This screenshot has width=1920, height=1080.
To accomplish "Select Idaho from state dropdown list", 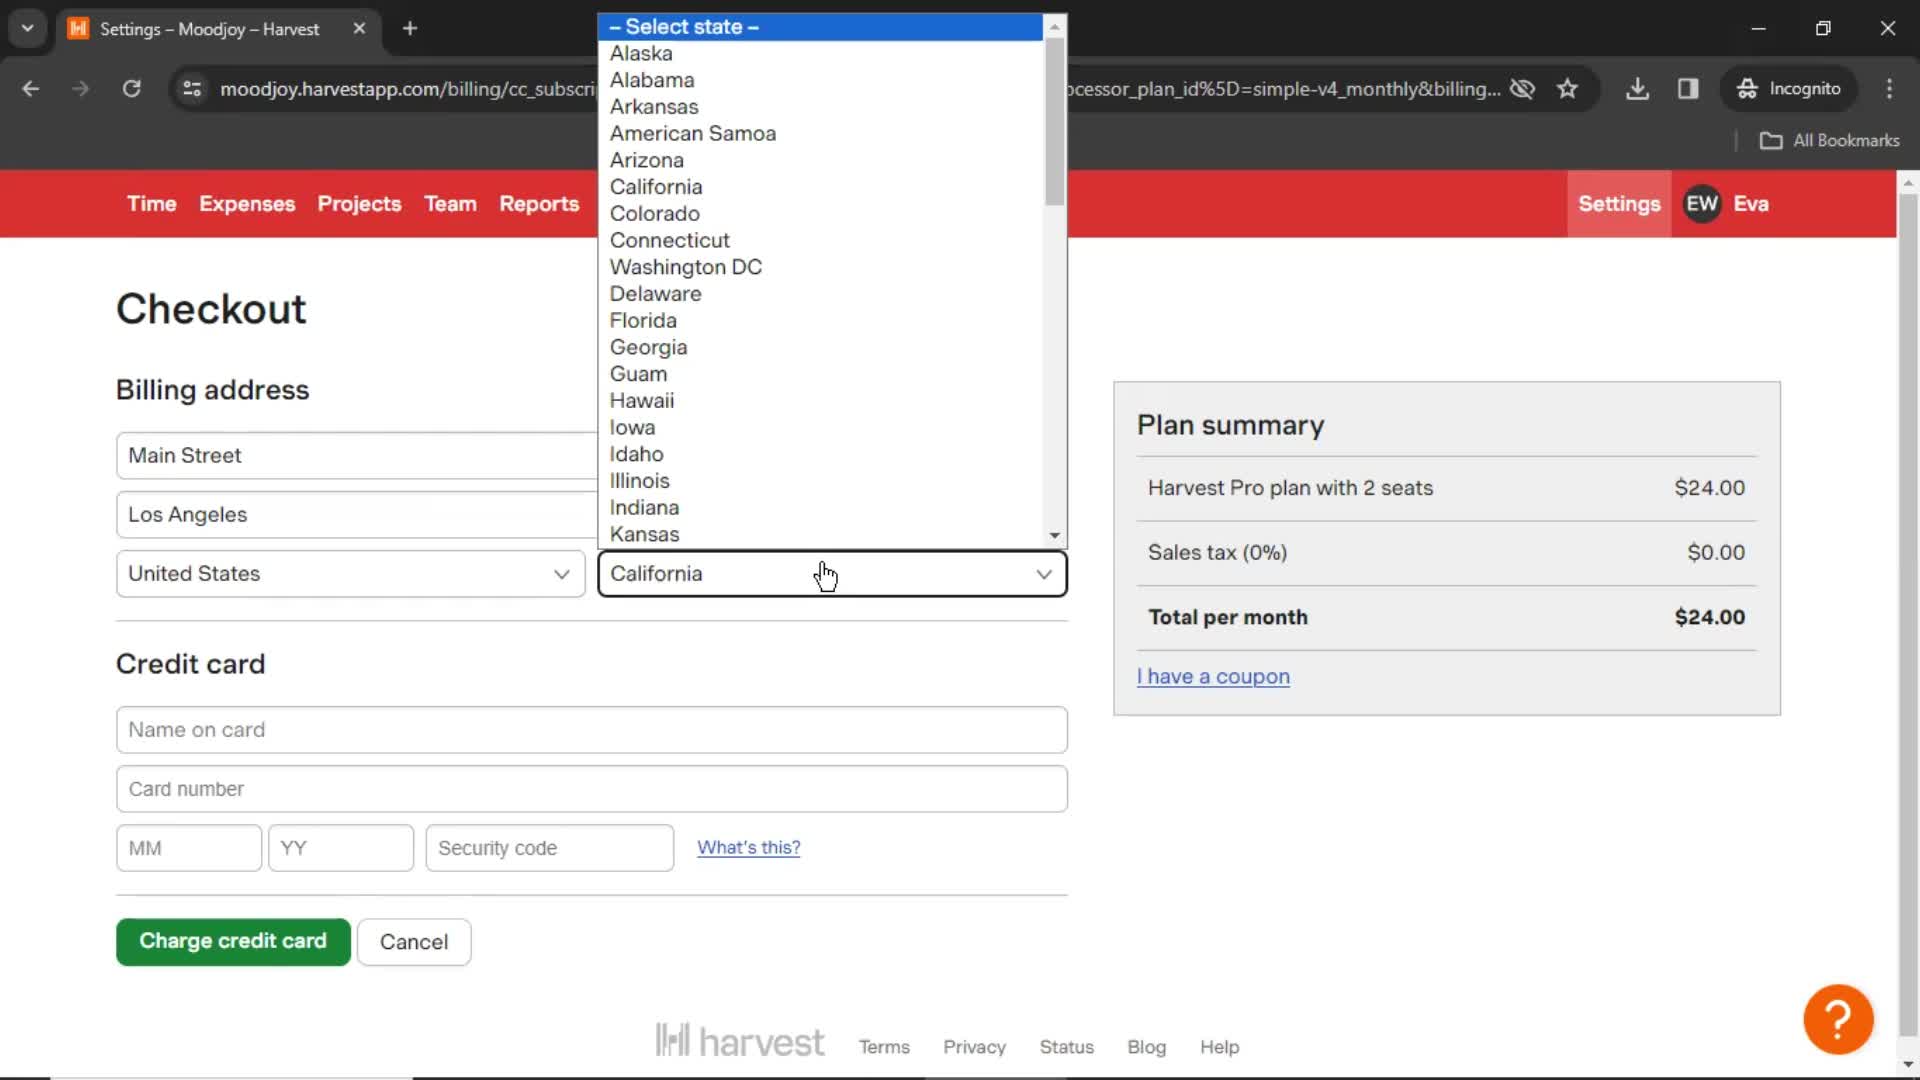I will (x=637, y=452).
